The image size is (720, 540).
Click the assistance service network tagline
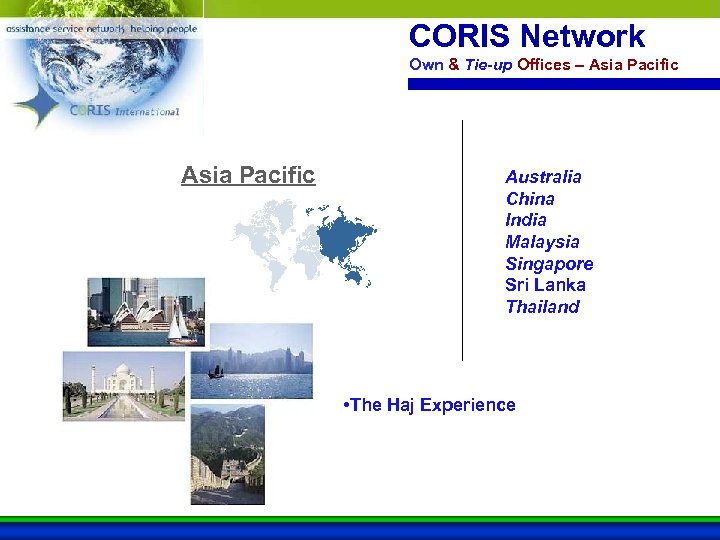click(101, 29)
